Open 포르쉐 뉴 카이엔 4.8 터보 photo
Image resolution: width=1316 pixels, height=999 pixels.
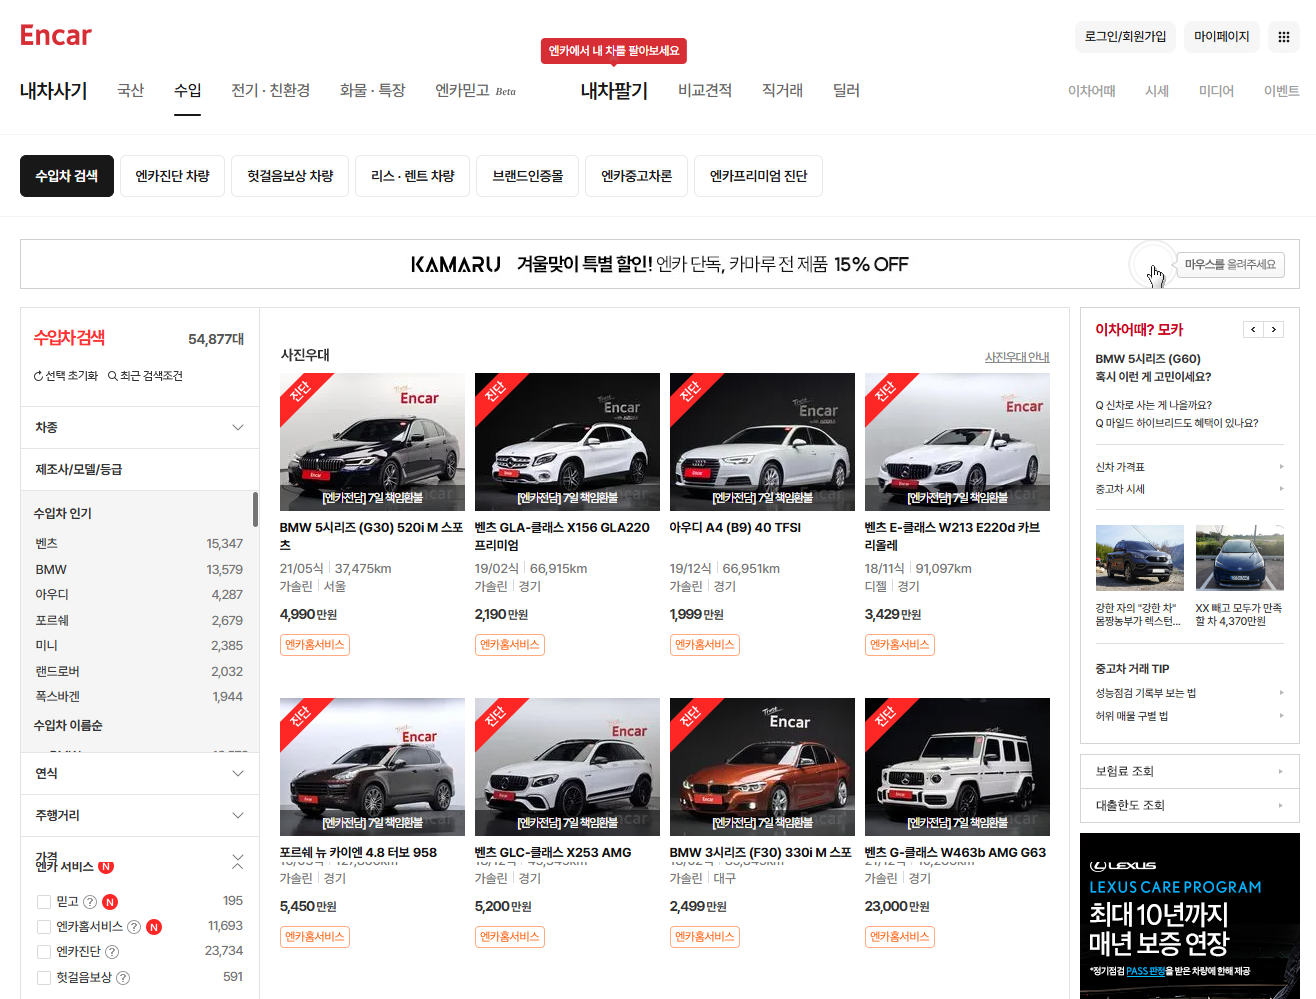point(372,767)
